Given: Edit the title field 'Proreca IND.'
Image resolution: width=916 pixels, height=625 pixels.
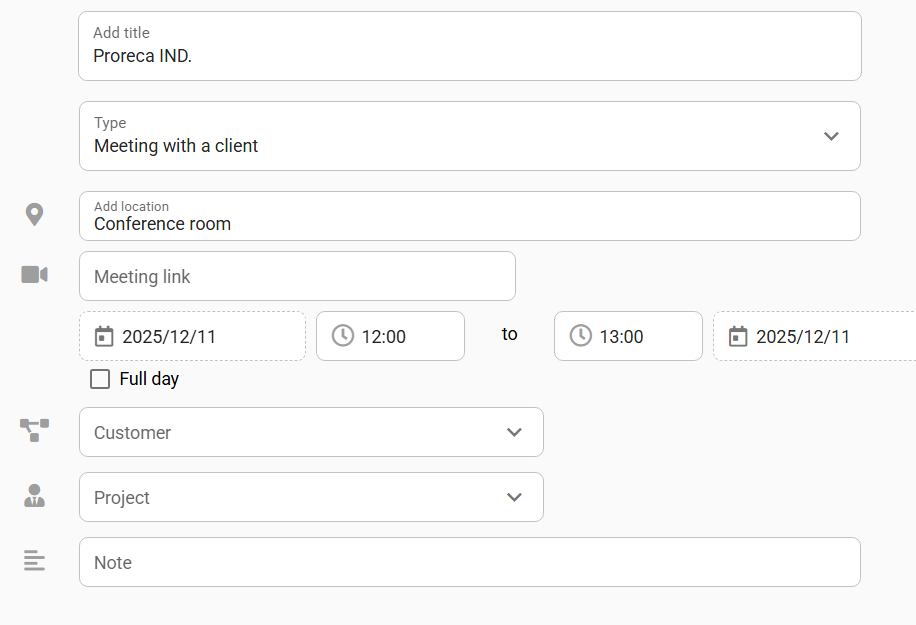Looking at the screenshot, I should [470, 56].
